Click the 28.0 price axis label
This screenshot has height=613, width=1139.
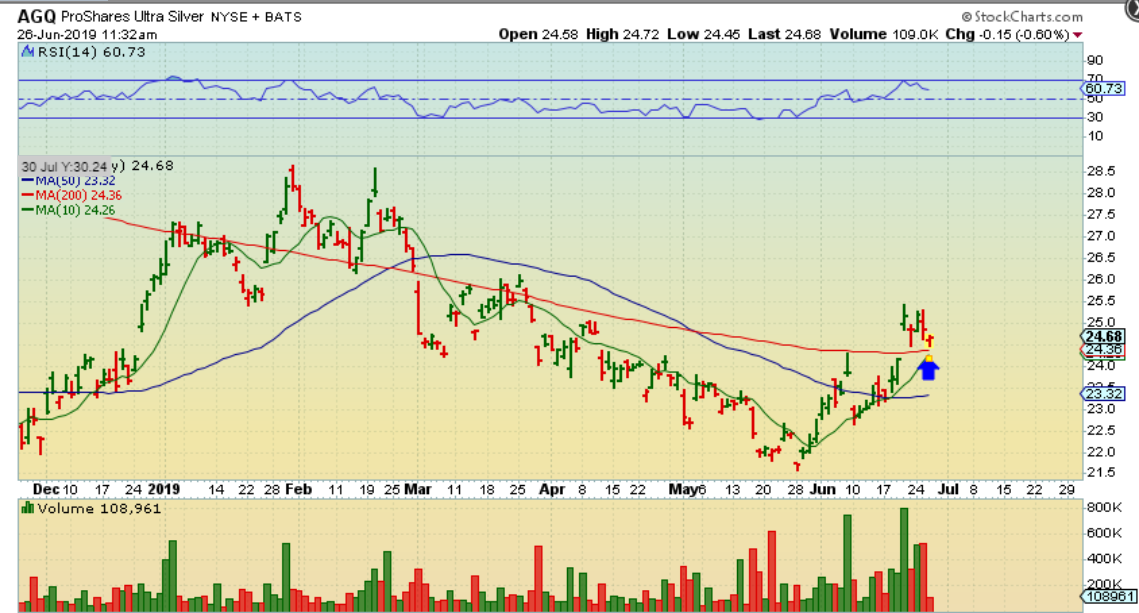click(1101, 192)
